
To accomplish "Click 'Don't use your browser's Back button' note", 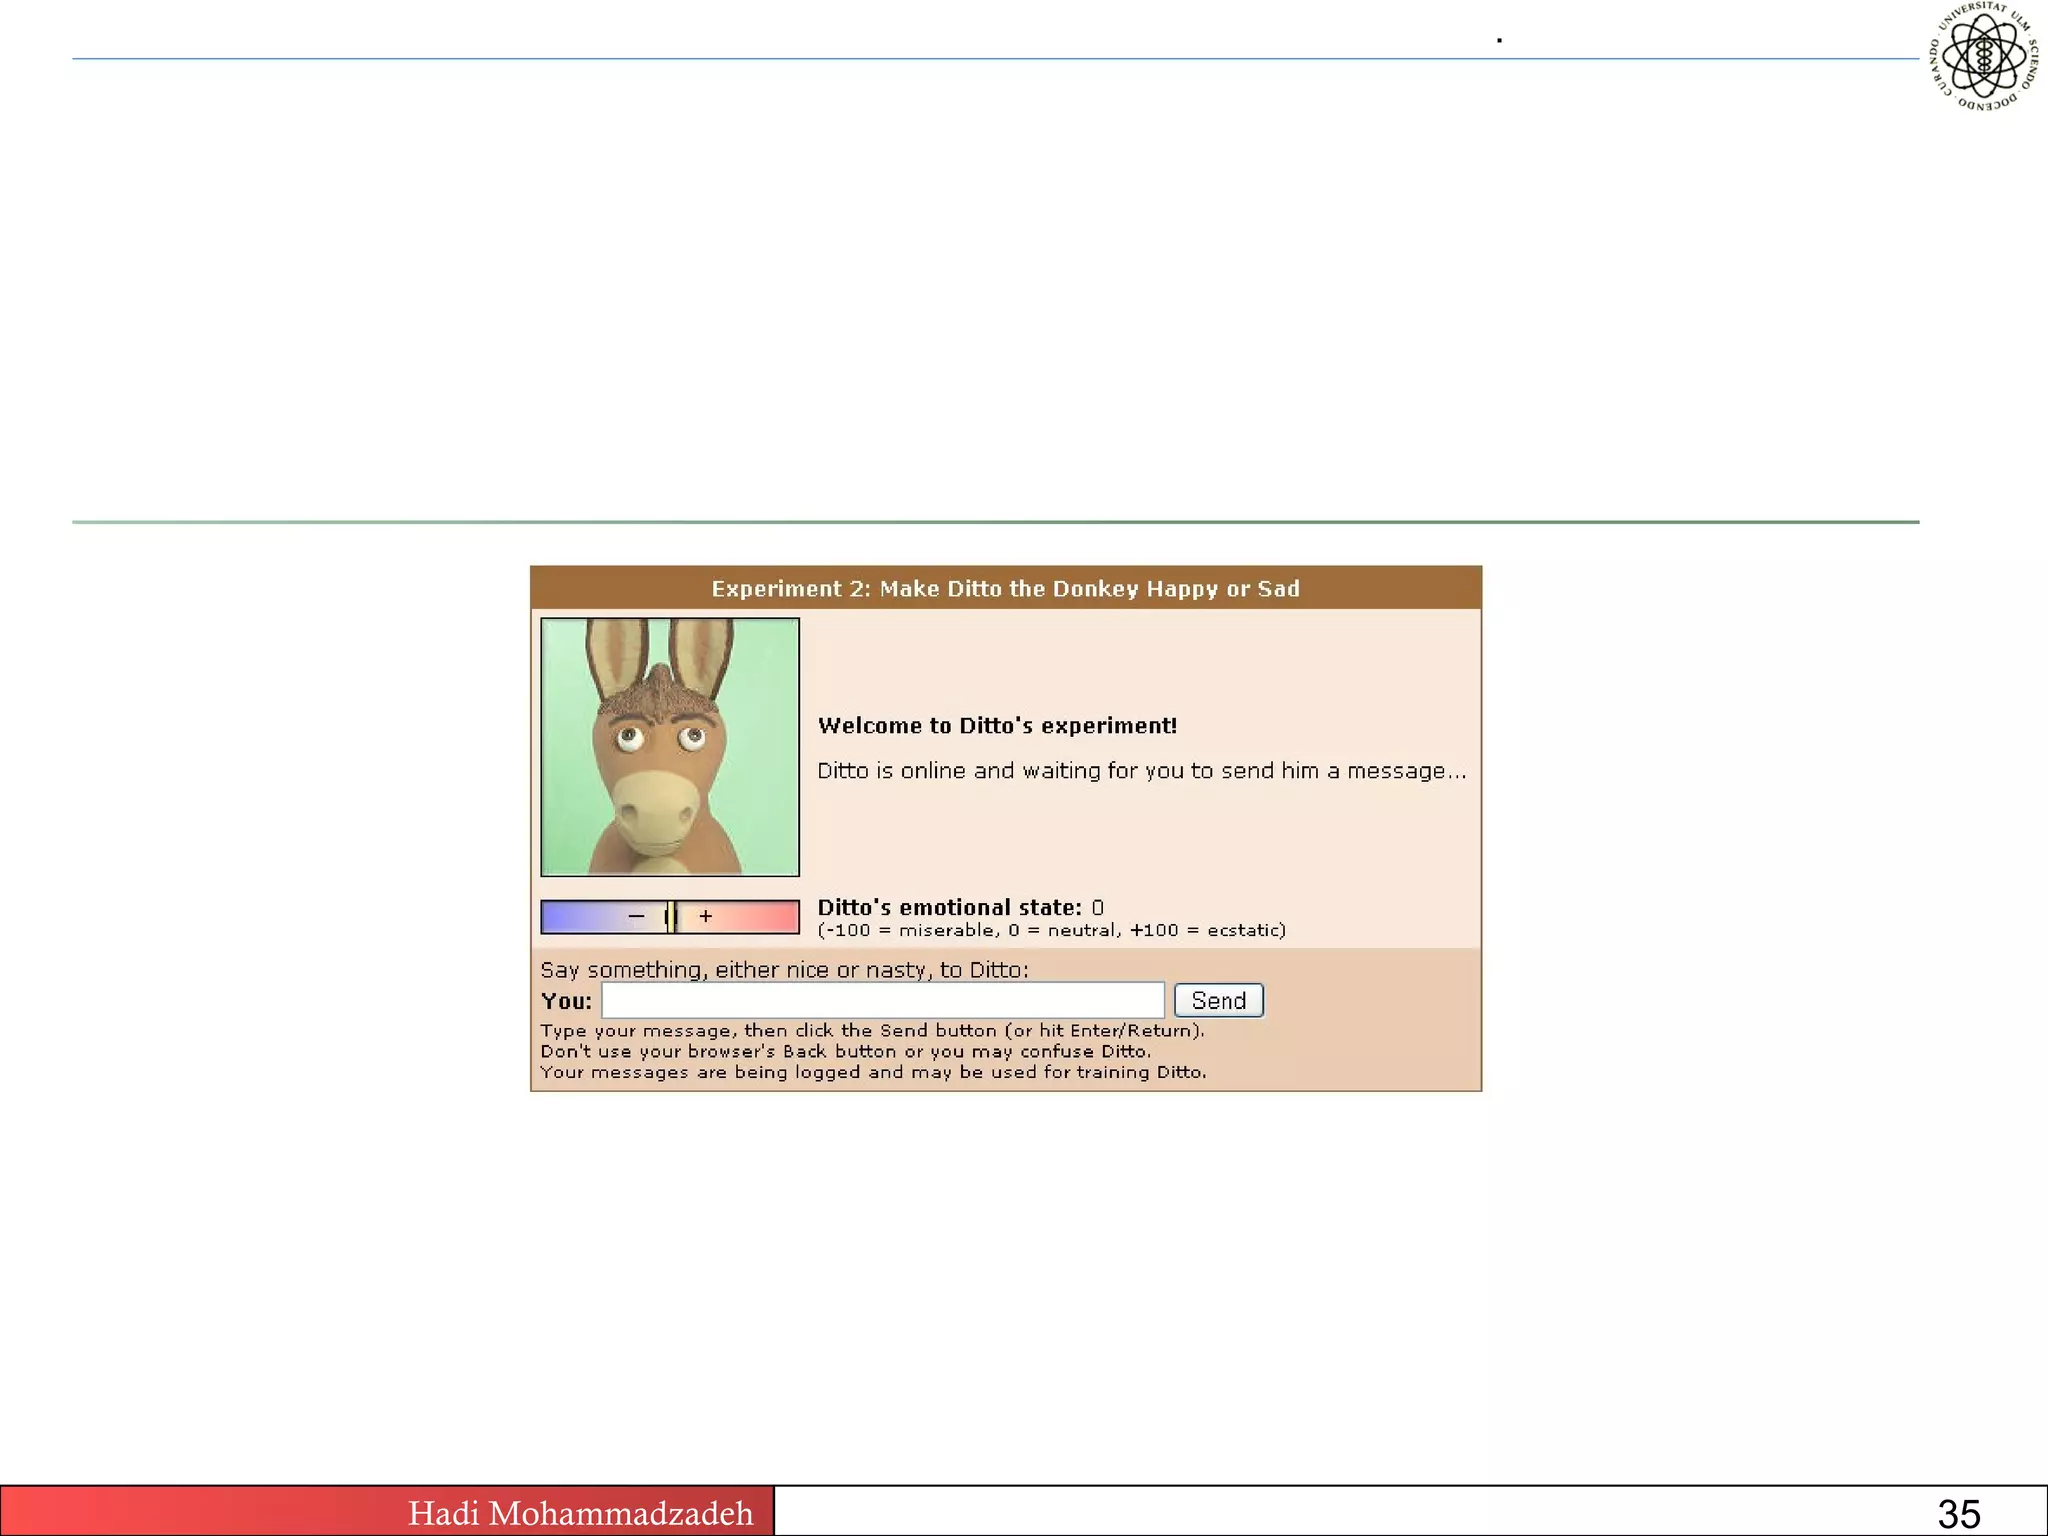I will coord(845,1051).
